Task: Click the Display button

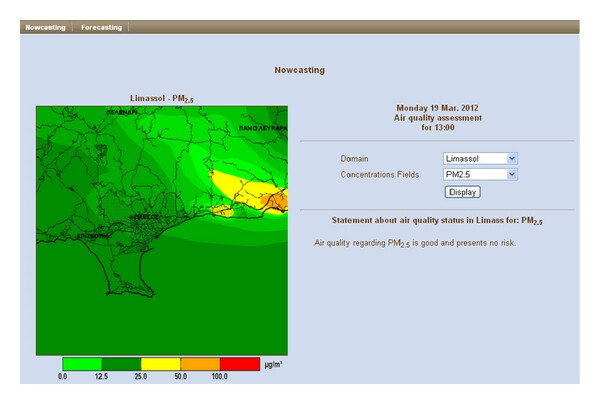Action: pos(462,192)
